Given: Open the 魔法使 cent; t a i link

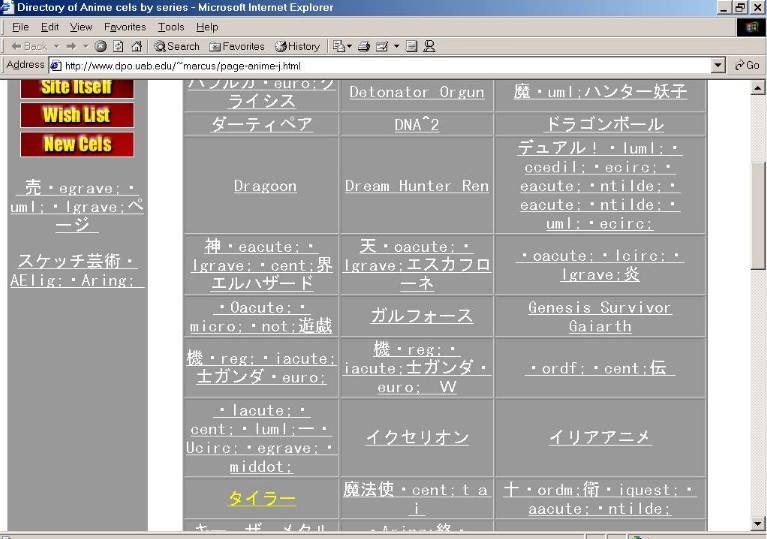Looking at the screenshot, I should pyautogui.click(x=416, y=498).
